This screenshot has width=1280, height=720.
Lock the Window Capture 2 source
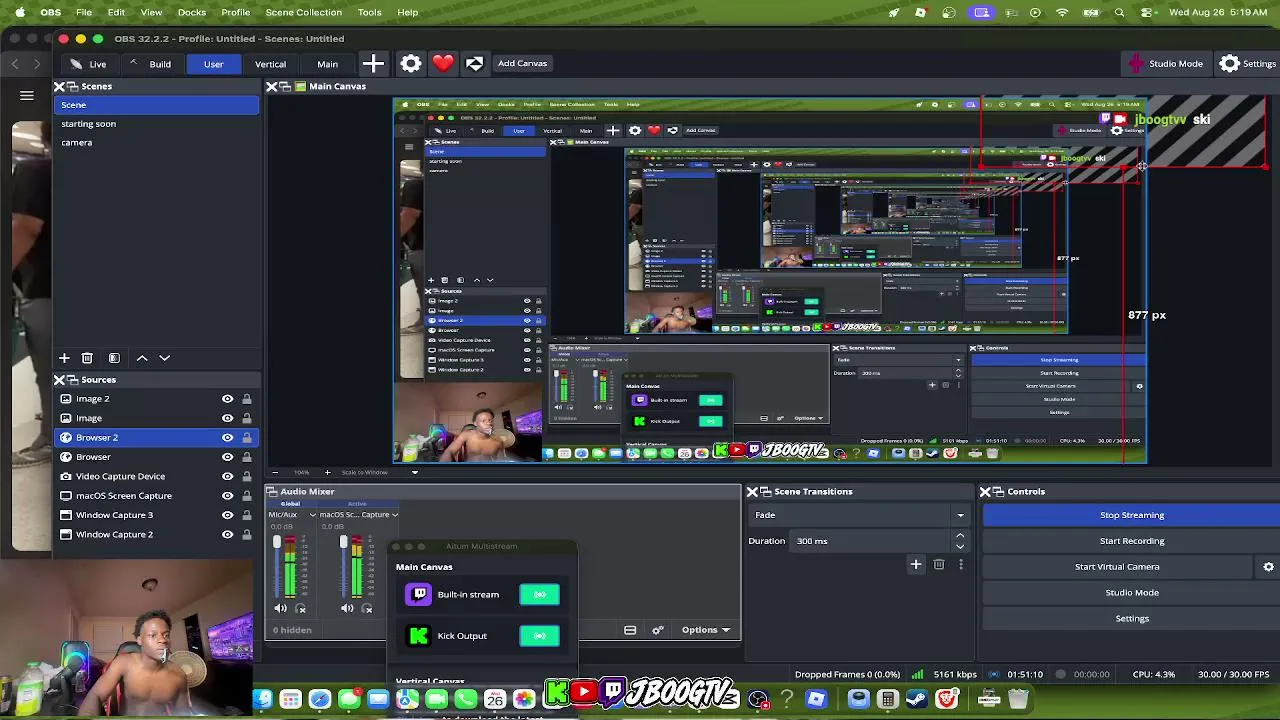[246, 535]
